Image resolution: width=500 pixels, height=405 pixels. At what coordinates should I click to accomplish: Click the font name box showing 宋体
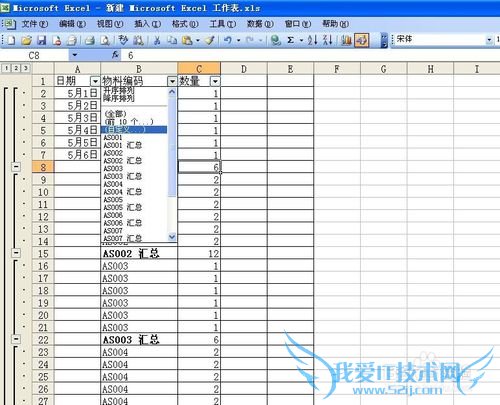(x=439, y=40)
